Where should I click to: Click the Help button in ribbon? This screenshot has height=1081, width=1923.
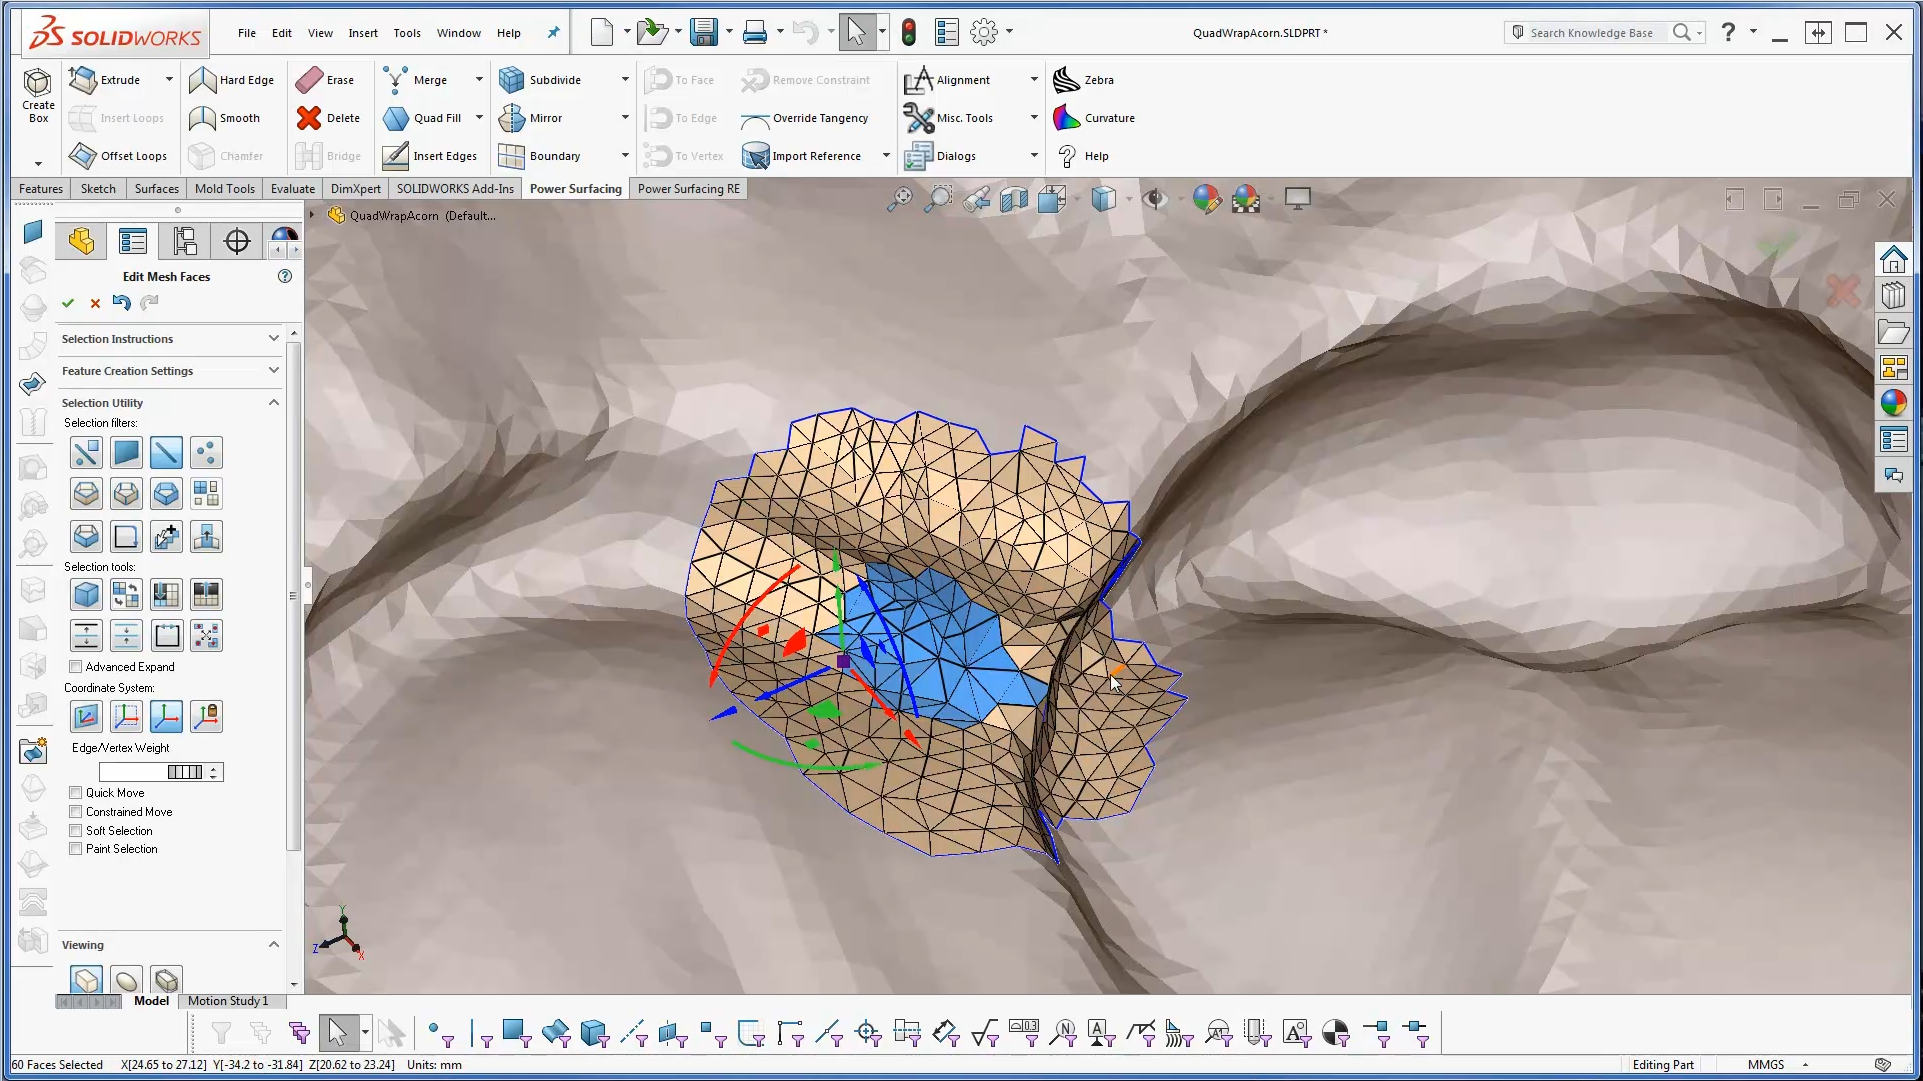(1084, 156)
